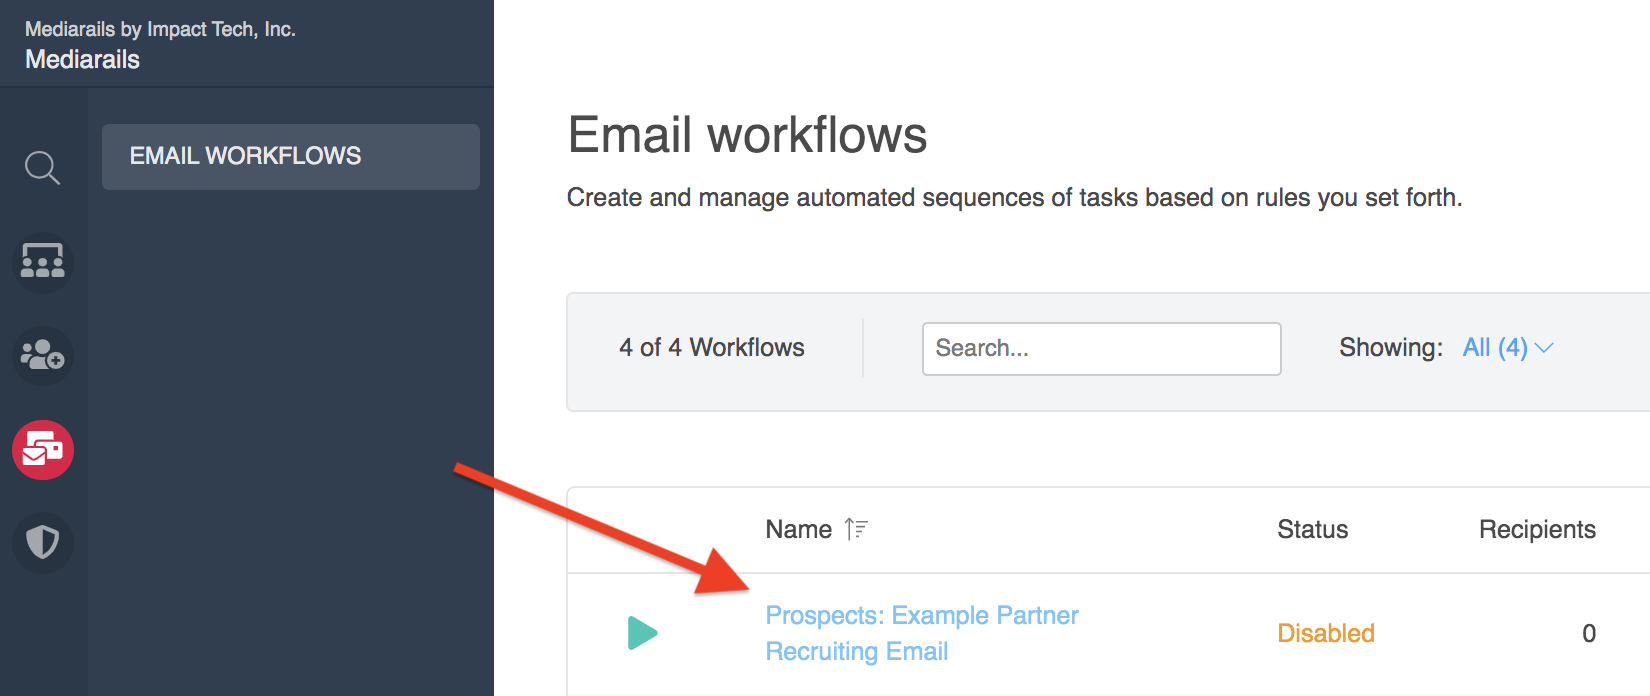This screenshot has width=1650, height=696.
Task: Open the shield icon in sidebar
Action: click(x=42, y=543)
